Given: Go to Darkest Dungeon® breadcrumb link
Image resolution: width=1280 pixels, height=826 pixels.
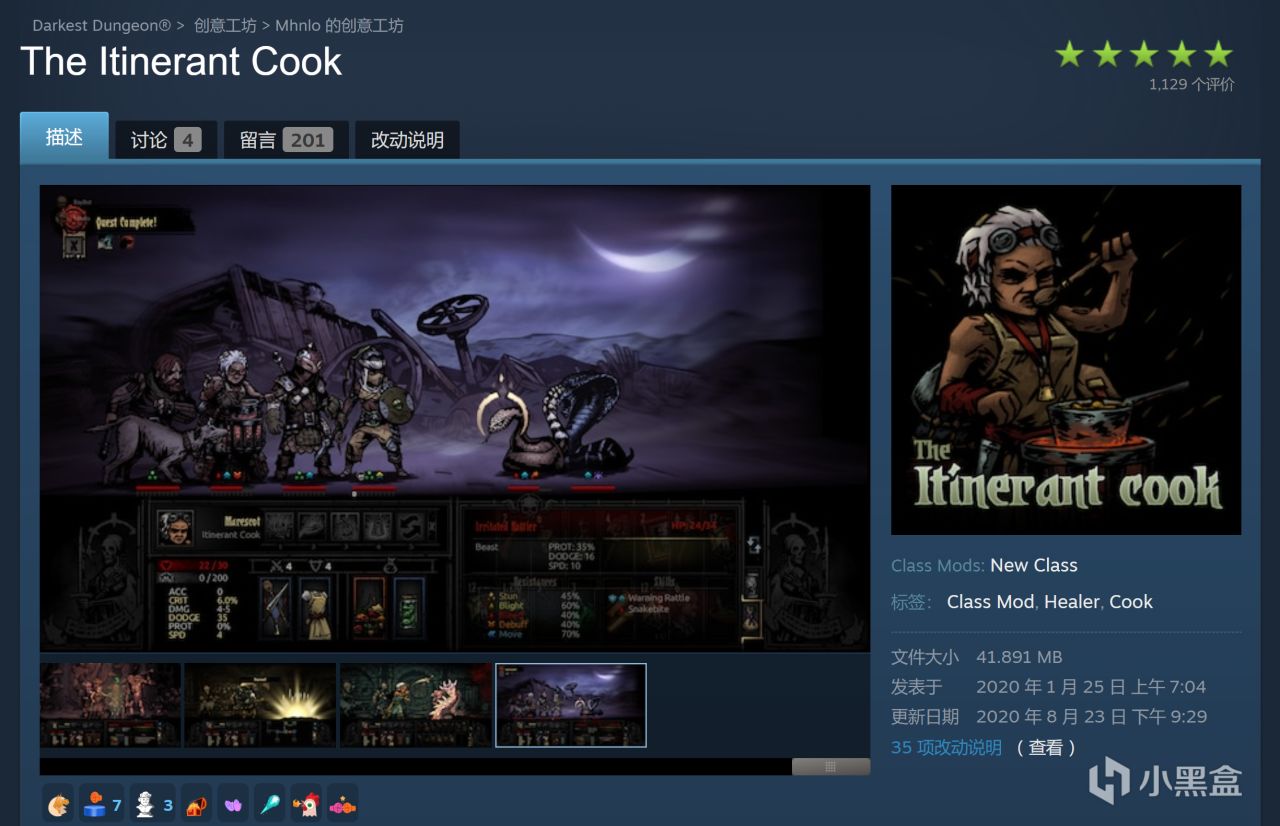Looking at the screenshot, I should [102, 26].
